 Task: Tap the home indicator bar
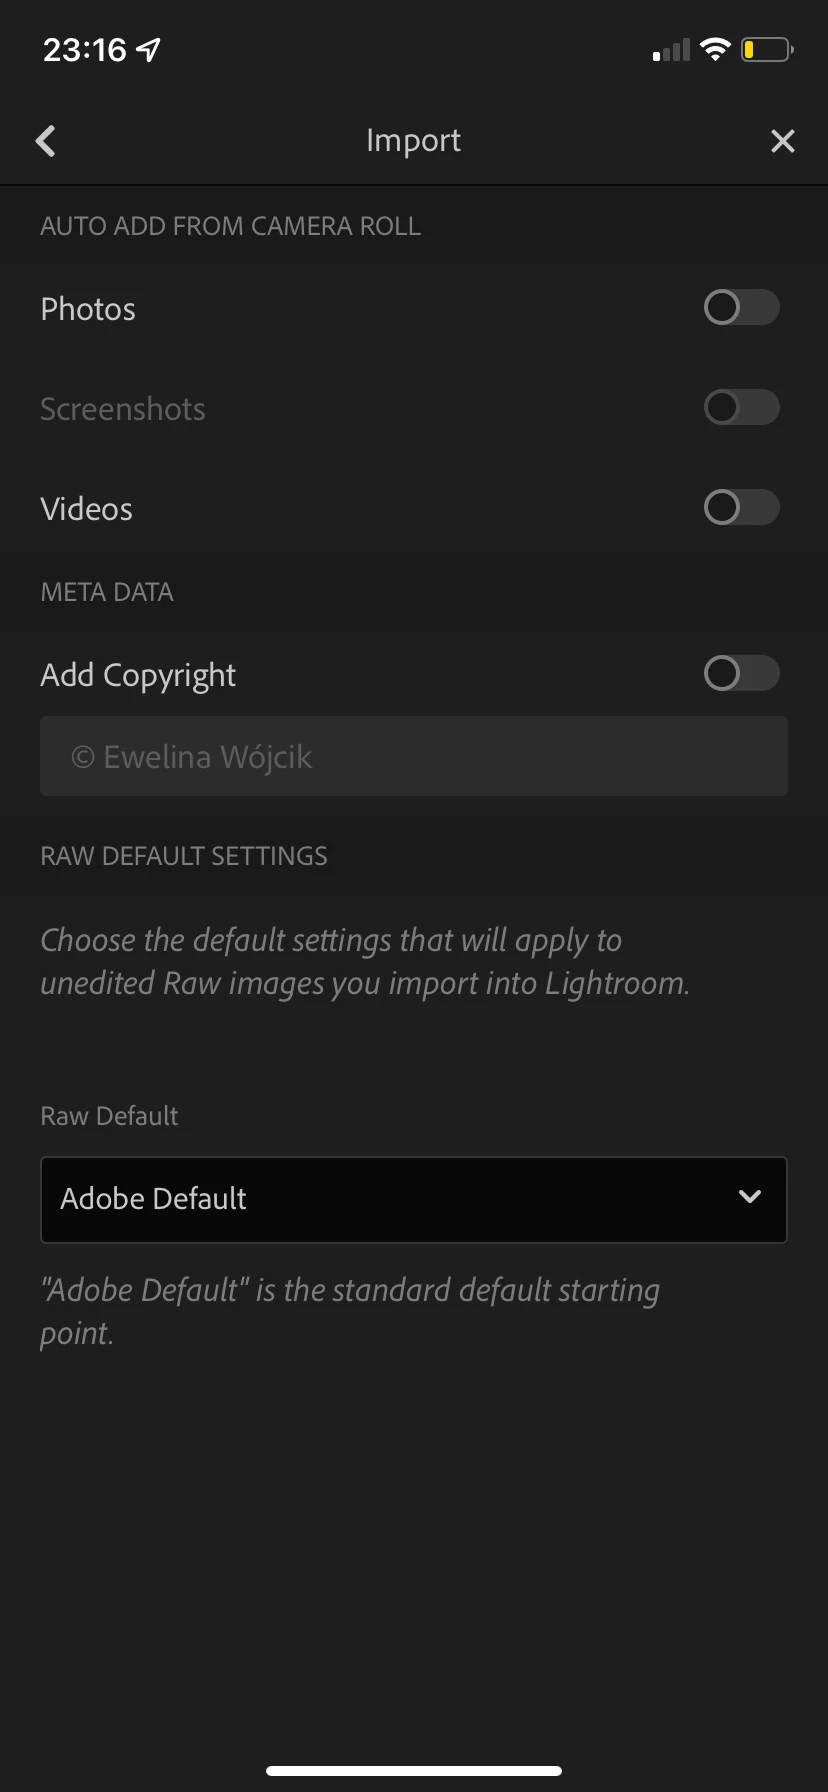pyautogui.click(x=414, y=1771)
